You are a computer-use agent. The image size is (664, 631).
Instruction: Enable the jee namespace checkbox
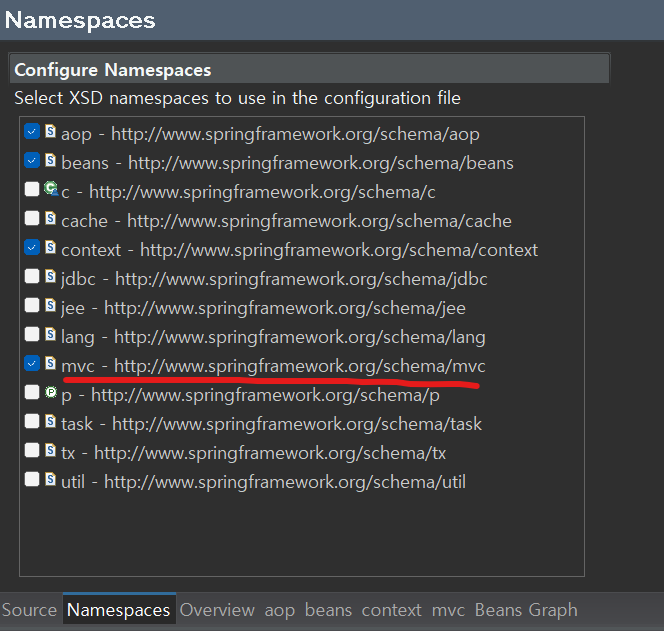(x=32, y=305)
